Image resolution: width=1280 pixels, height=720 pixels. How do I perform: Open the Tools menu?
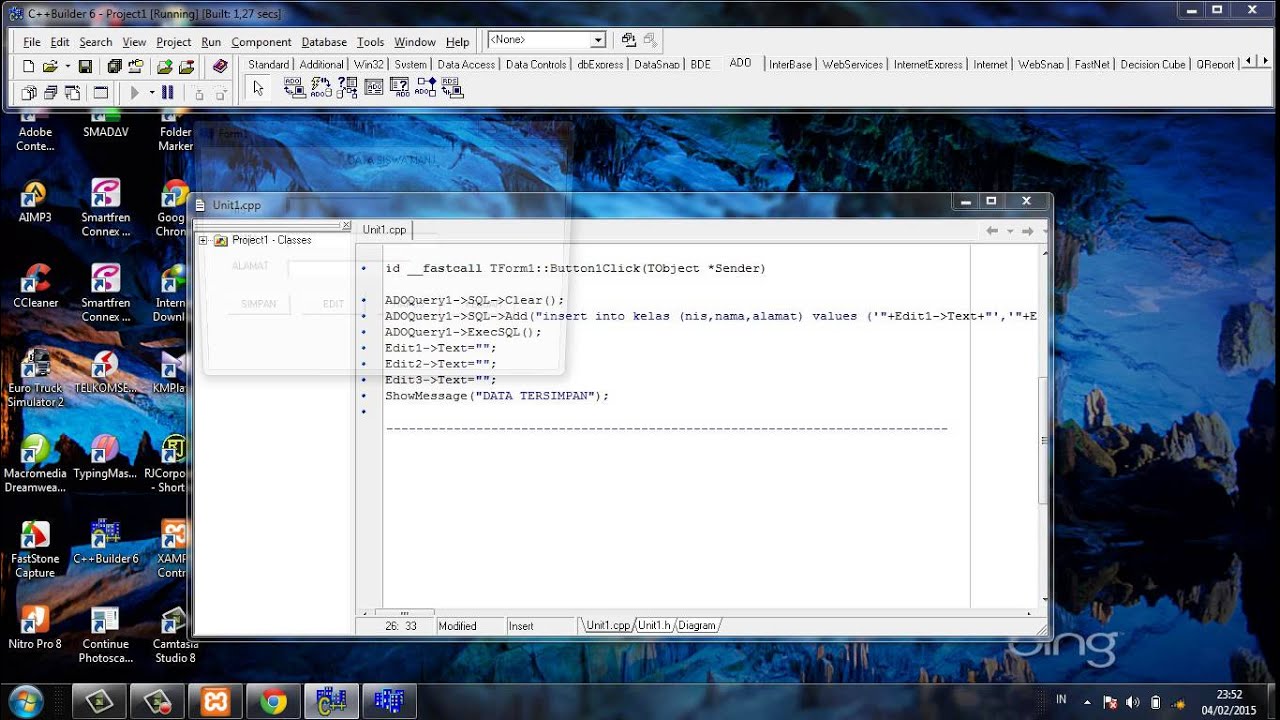[370, 42]
